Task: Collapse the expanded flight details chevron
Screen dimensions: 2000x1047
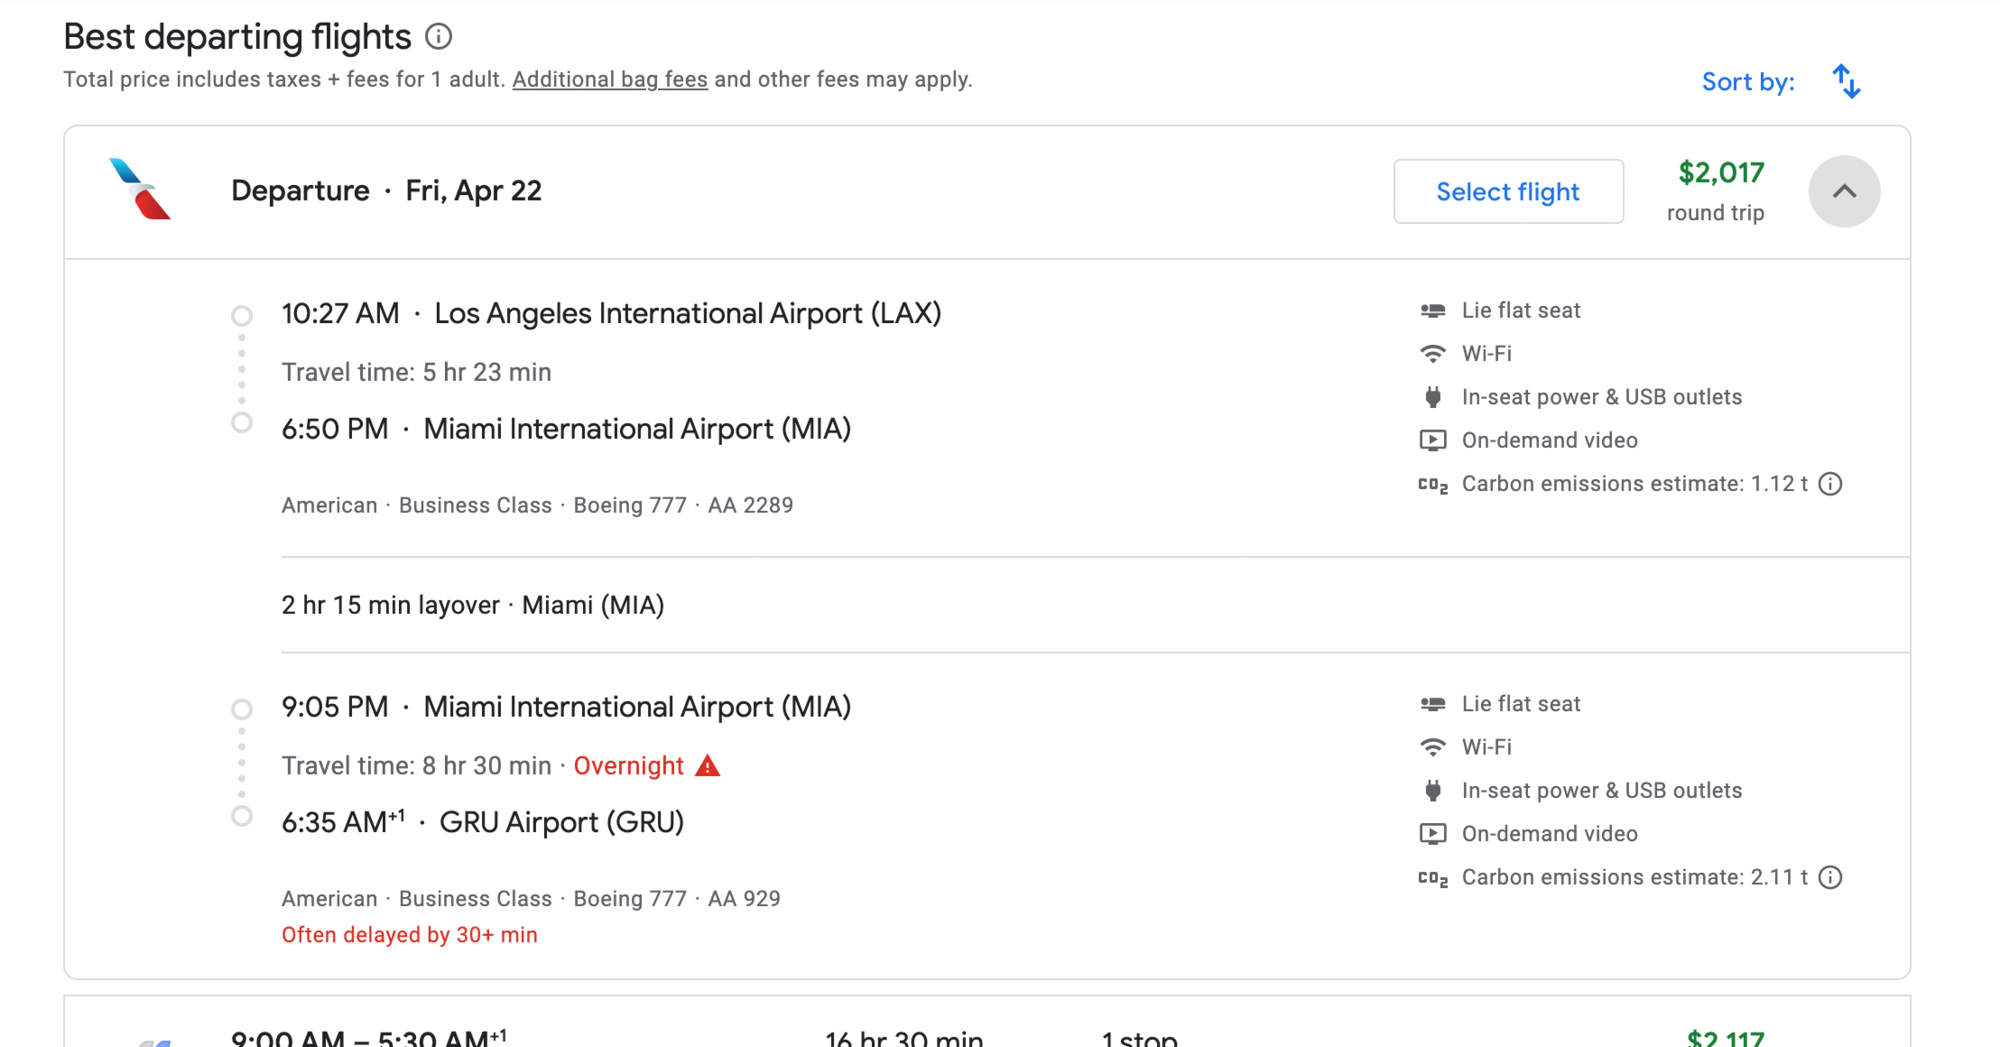Action: [1844, 191]
